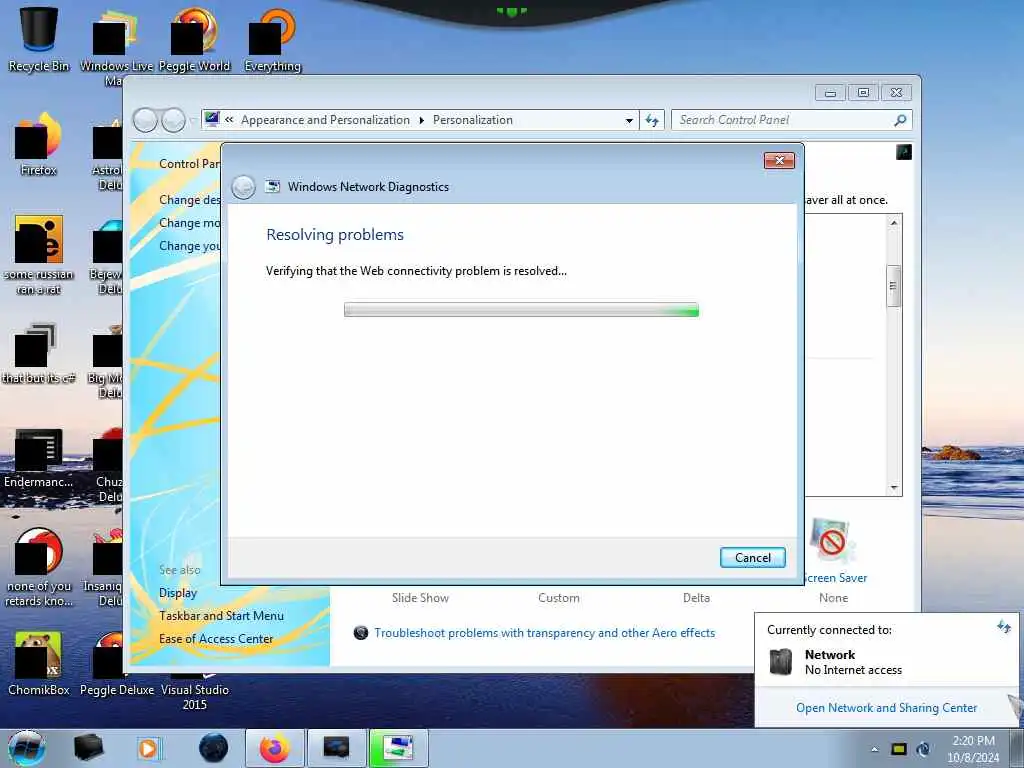Open address bar history dropdown

(x=629, y=120)
